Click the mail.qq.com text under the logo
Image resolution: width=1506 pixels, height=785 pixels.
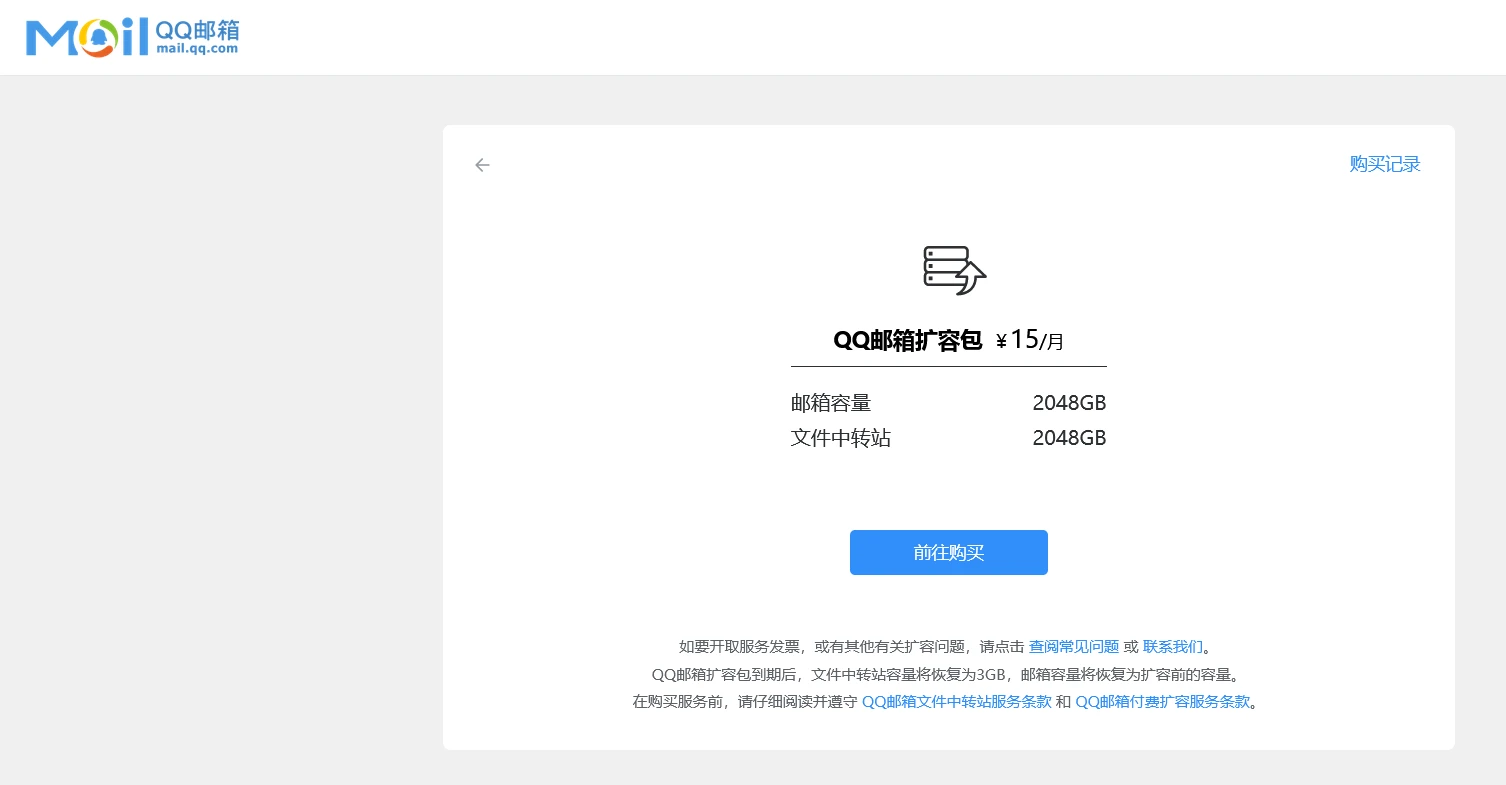tap(197, 48)
